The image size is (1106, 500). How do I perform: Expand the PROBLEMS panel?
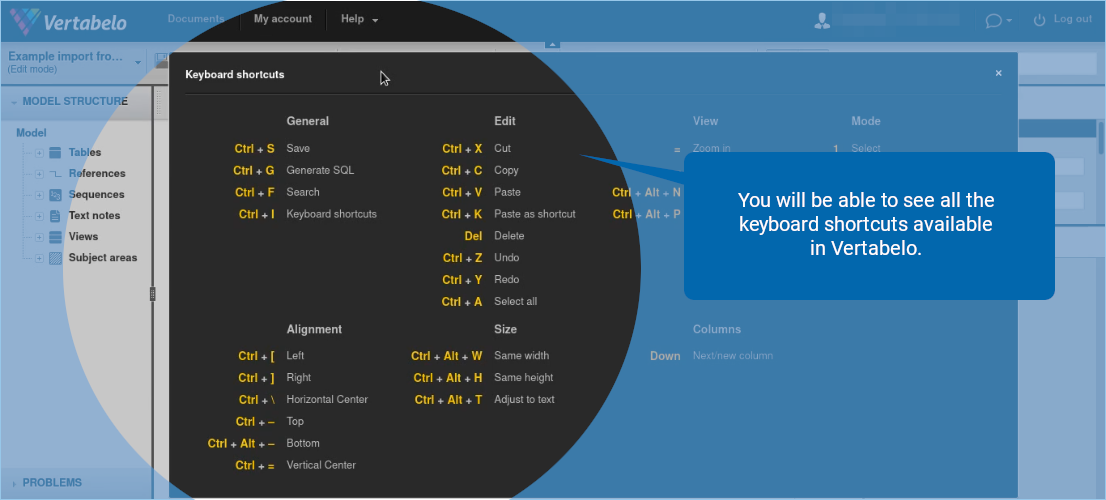13,484
